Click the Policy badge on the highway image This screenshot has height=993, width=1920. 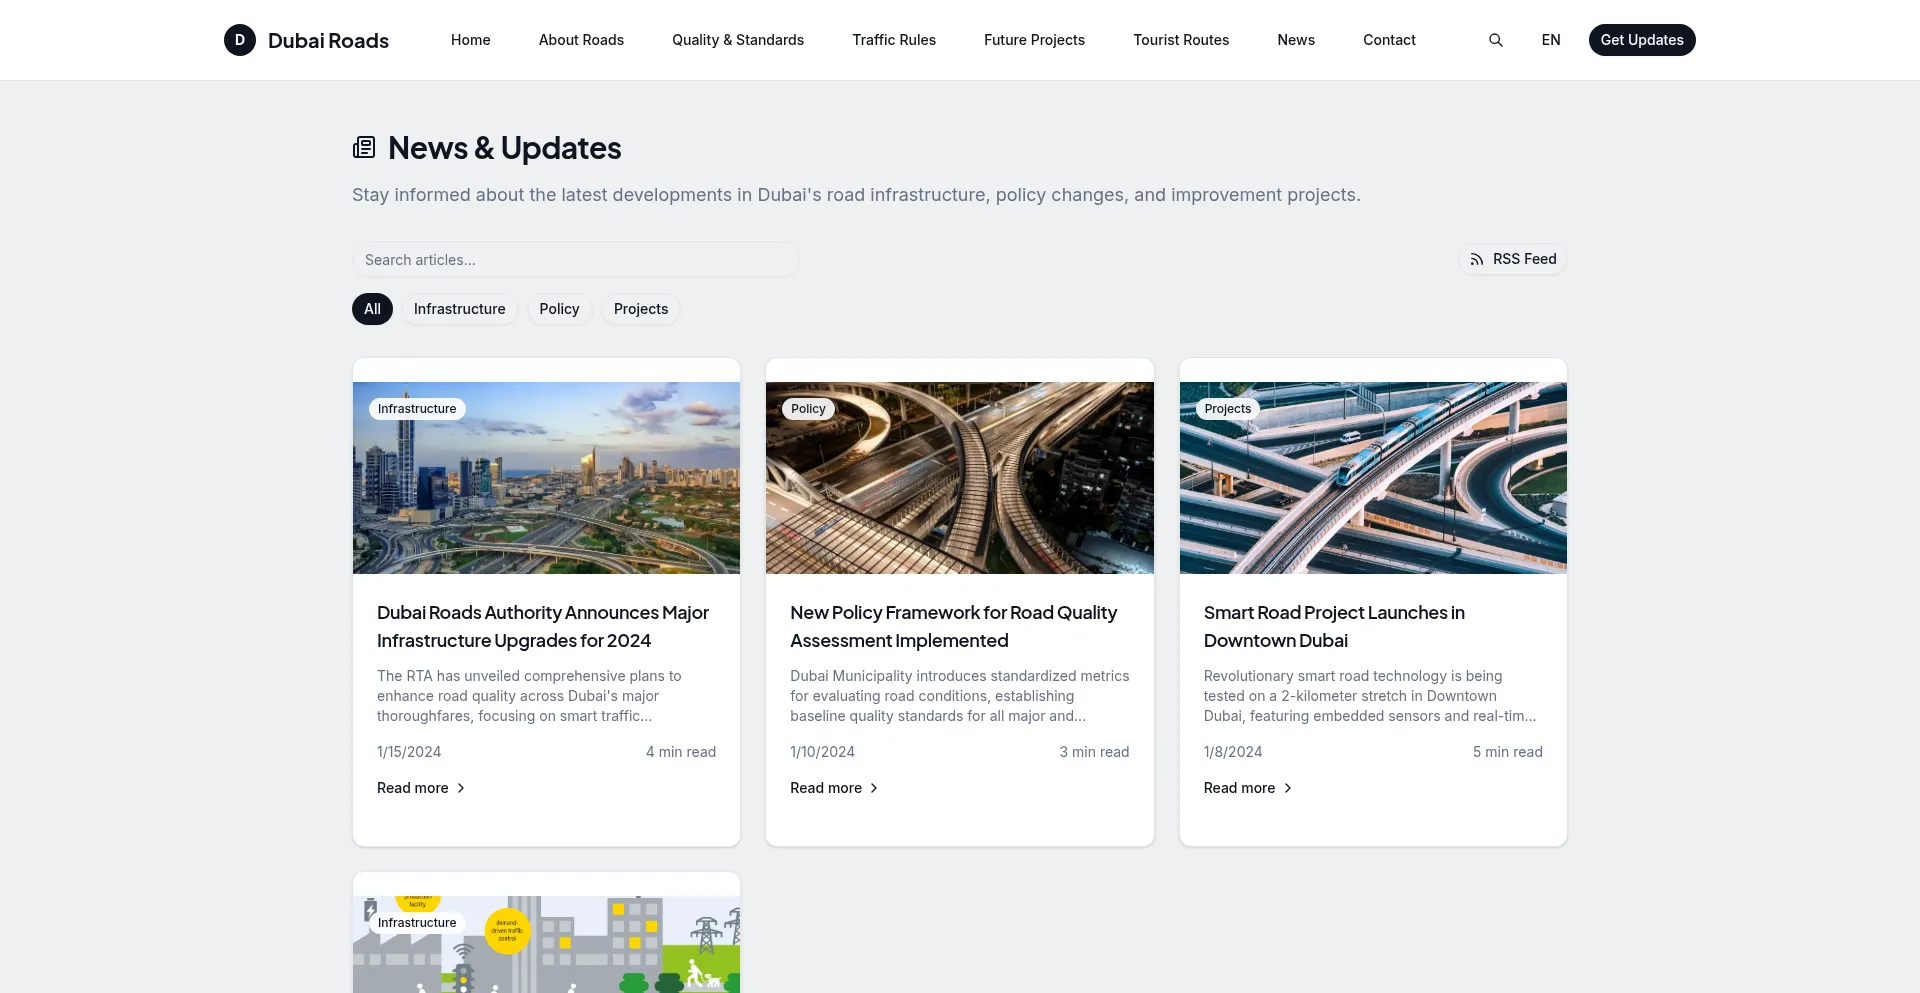[x=808, y=409]
